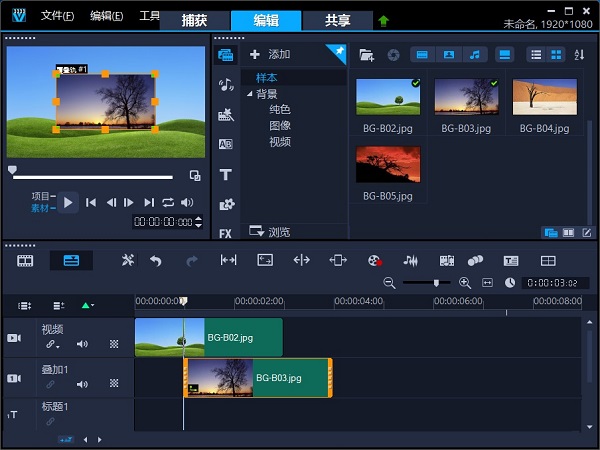Click the timeline zoom slider handle
This screenshot has height=450, width=600.
(435, 283)
